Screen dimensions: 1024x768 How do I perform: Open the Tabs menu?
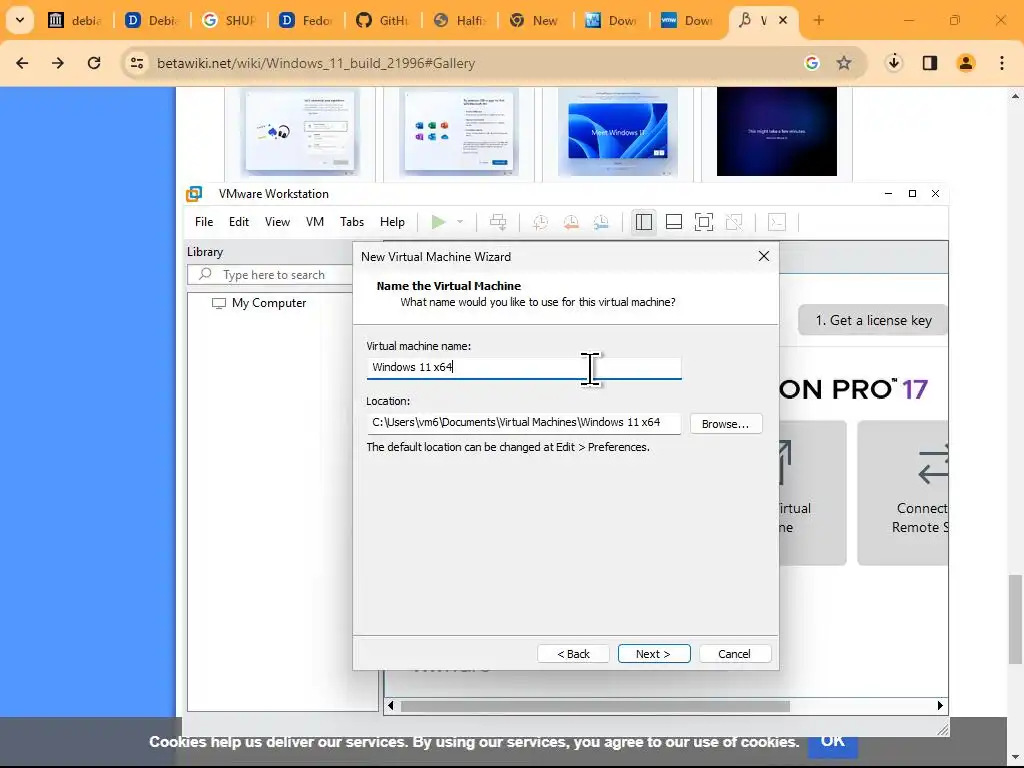click(x=351, y=222)
